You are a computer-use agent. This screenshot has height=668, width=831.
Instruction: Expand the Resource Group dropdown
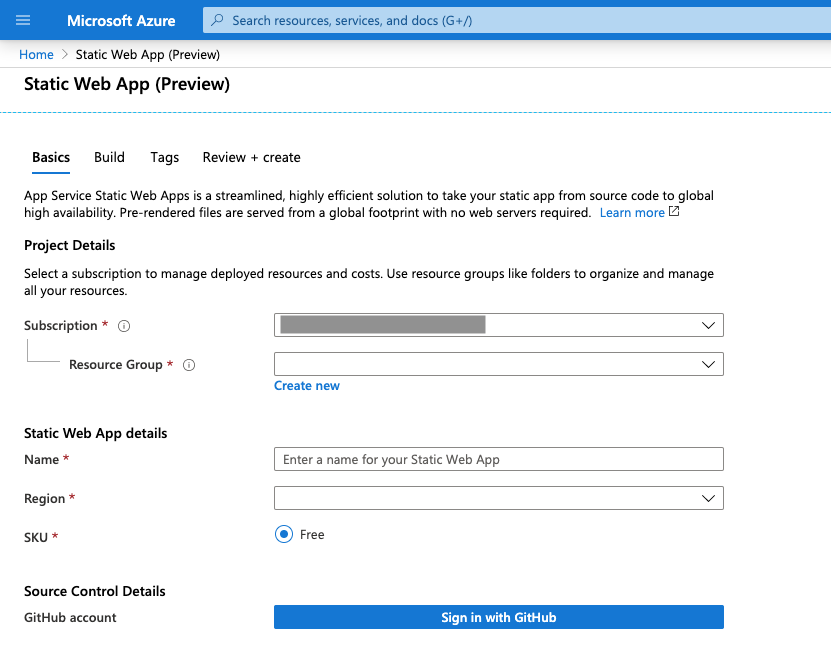[499, 364]
